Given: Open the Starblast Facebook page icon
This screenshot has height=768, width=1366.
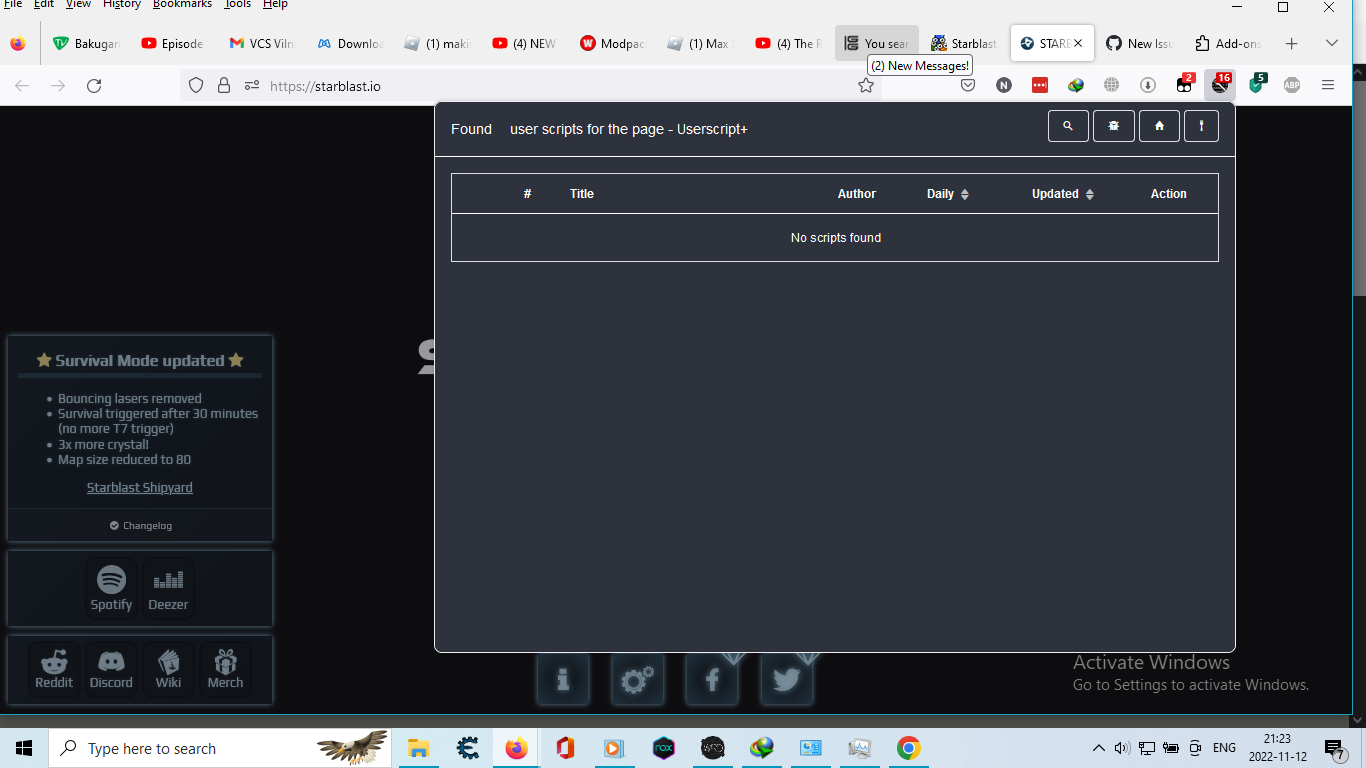Looking at the screenshot, I should tap(712, 680).
